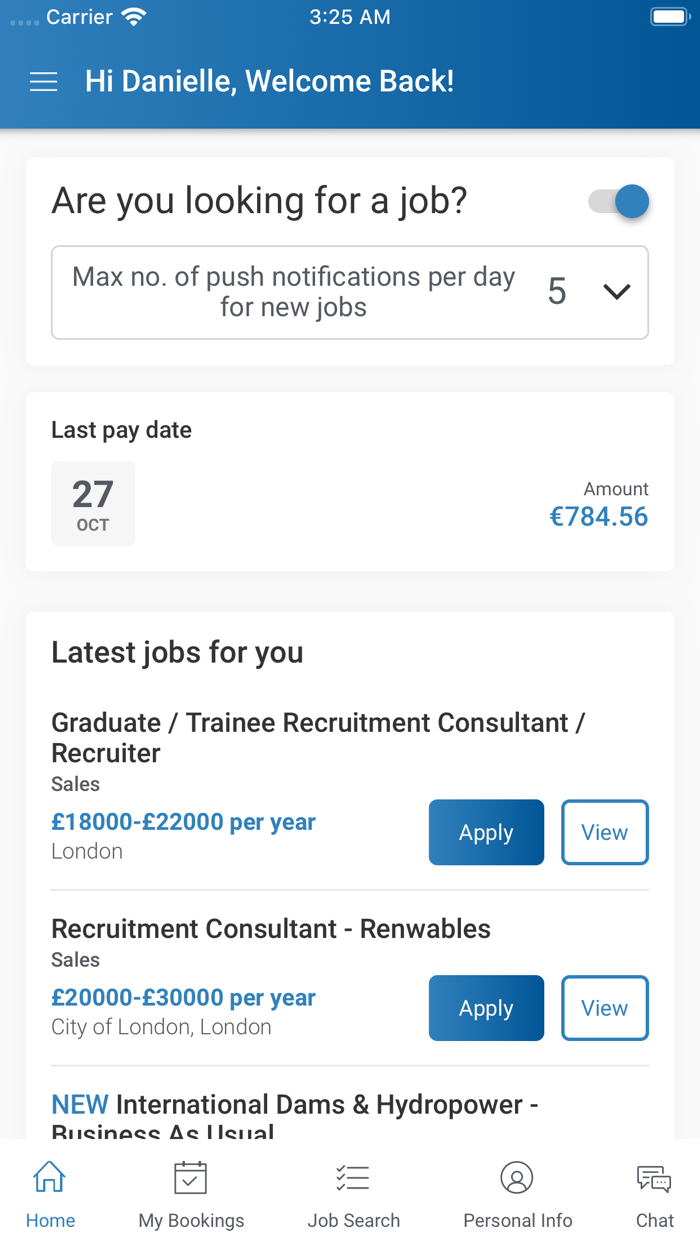Tap the Home house icon
Viewport: 700px width, 1244px height.
pyautogui.click(x=49, y=1178)
